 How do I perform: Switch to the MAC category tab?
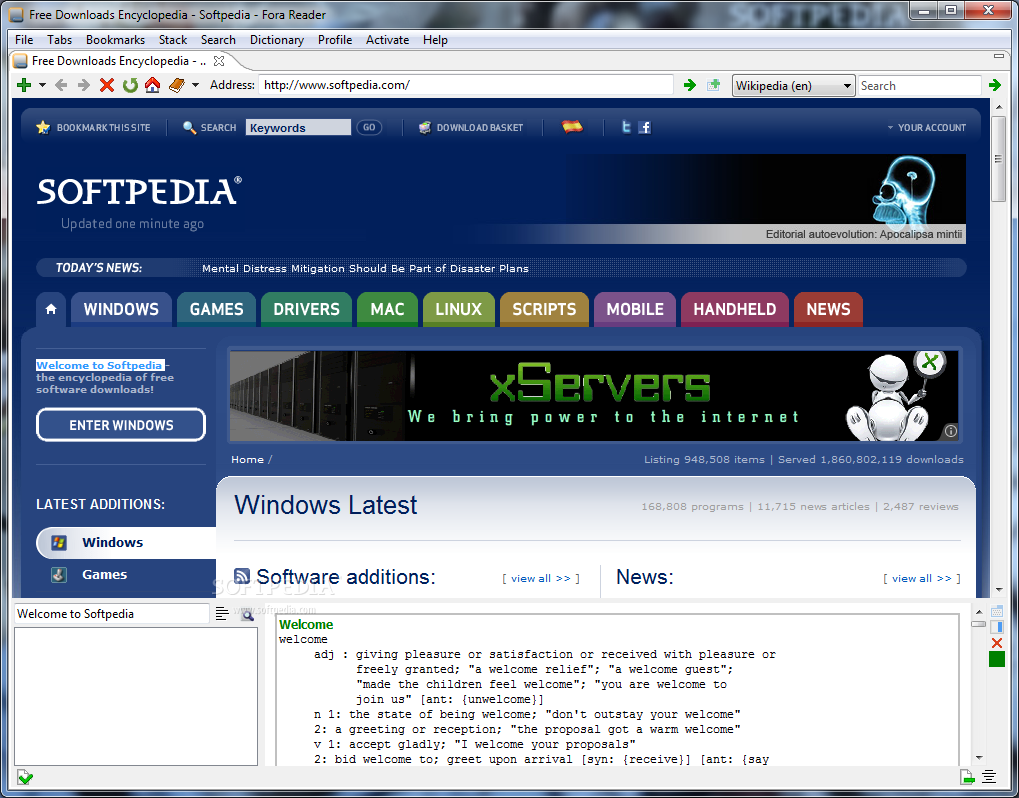coord(387,309)
